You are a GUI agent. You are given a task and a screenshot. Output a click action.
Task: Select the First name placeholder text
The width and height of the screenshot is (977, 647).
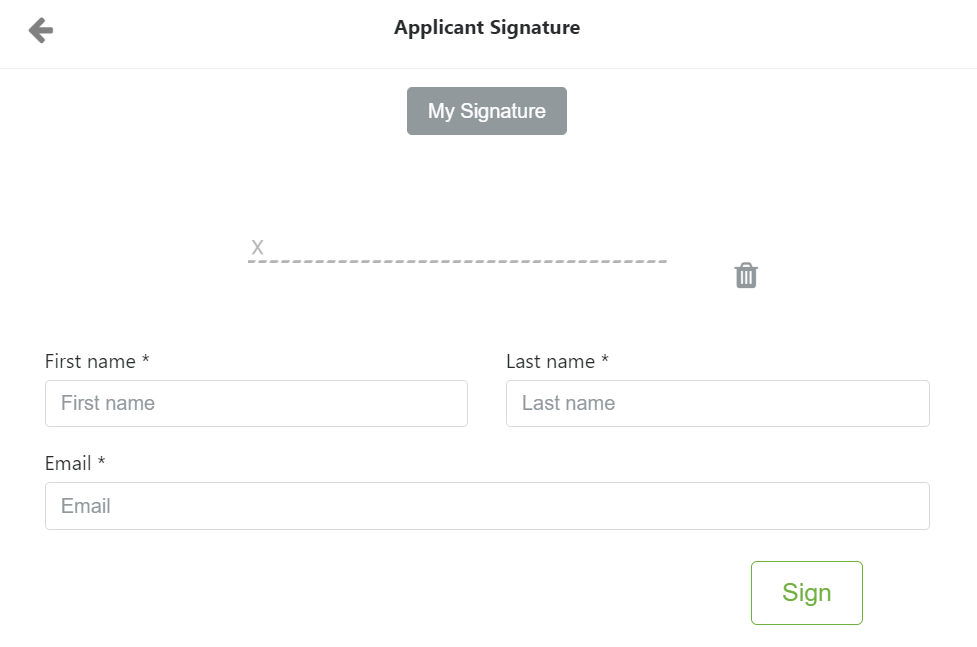(108, 403)
